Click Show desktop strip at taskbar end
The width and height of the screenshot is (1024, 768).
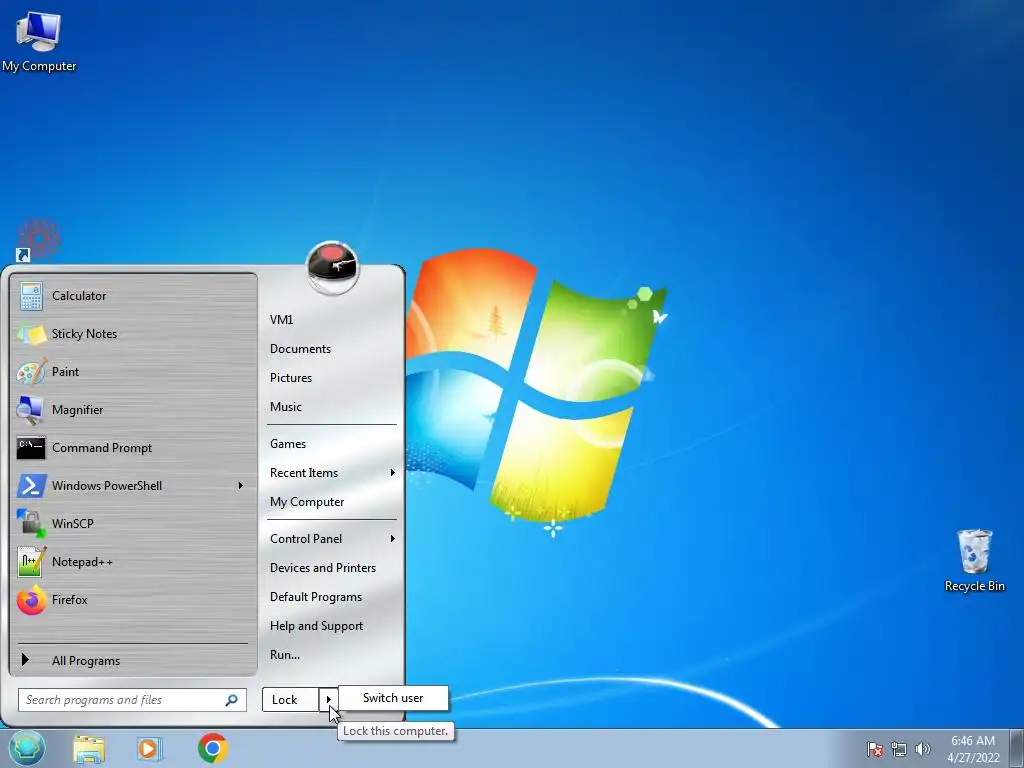pos(1016,748)
